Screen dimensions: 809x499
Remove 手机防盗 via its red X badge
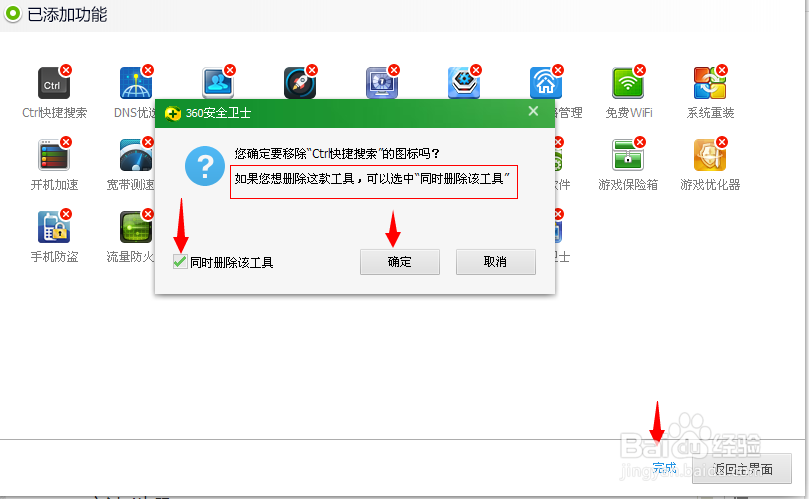click(66, 214)
